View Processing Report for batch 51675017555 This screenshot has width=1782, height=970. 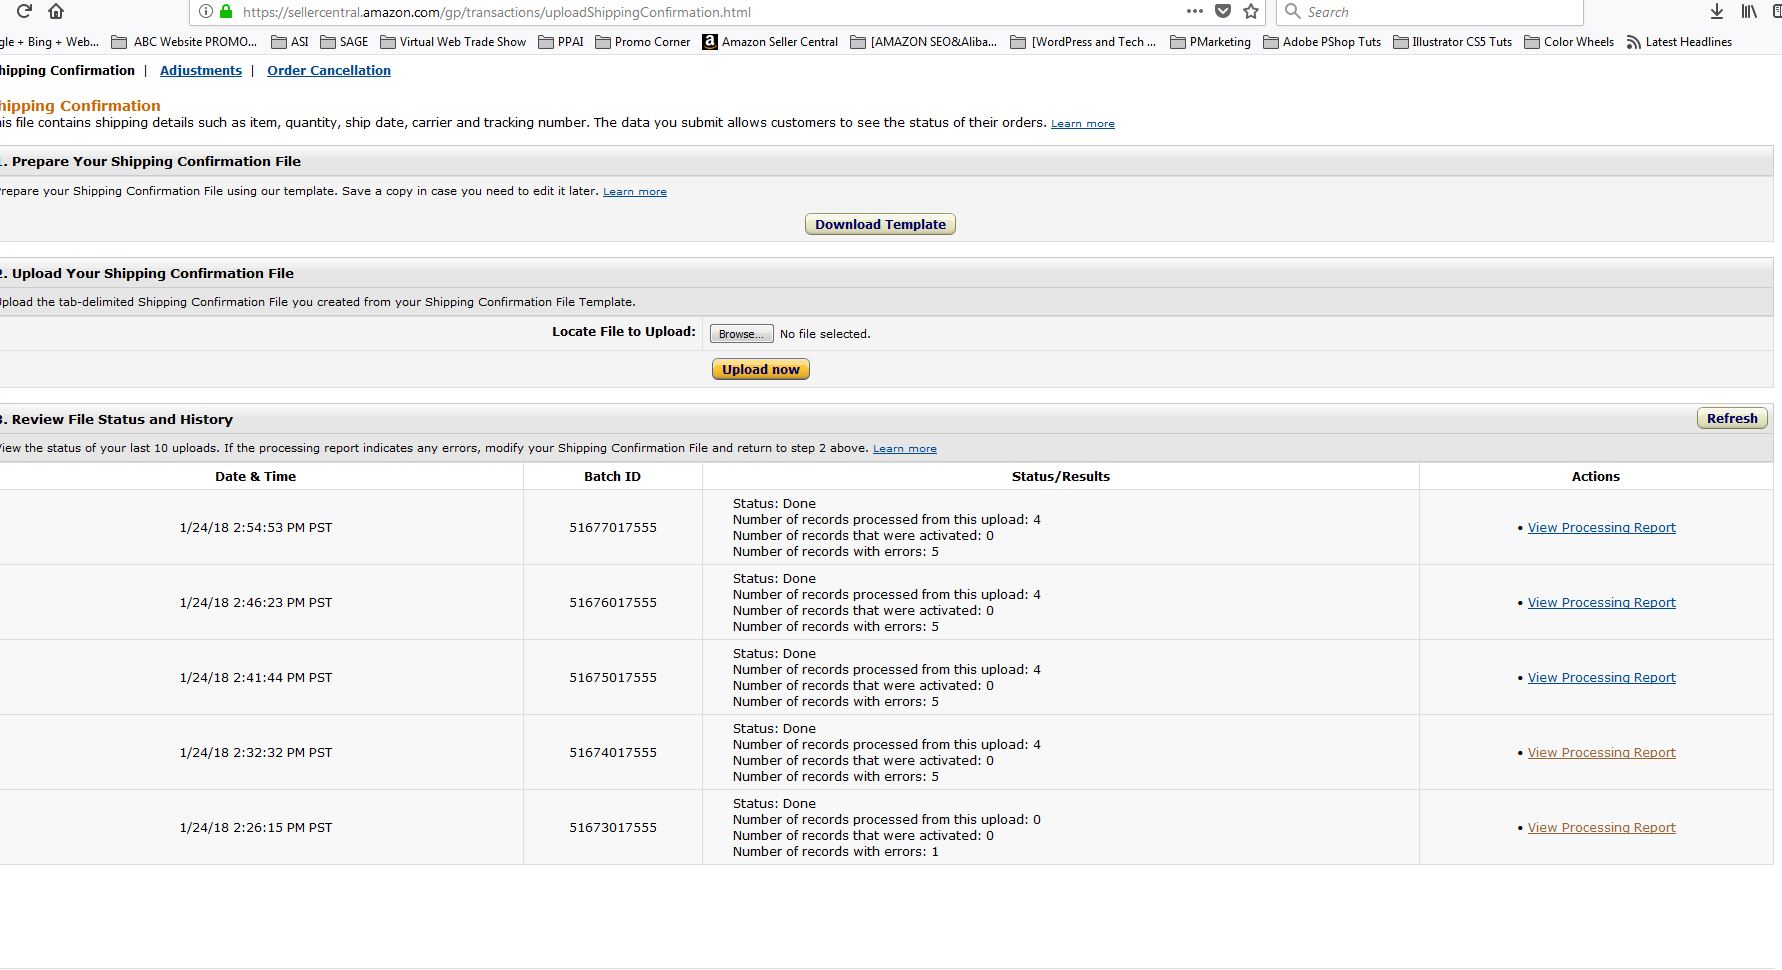pyautogui.click(x=1601, y=677)
